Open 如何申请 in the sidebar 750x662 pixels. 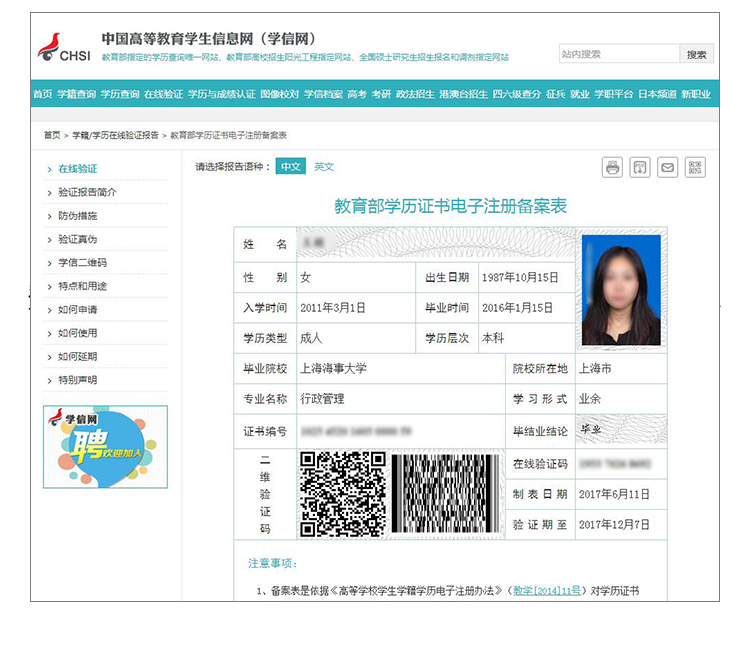(x=78, y=310)
